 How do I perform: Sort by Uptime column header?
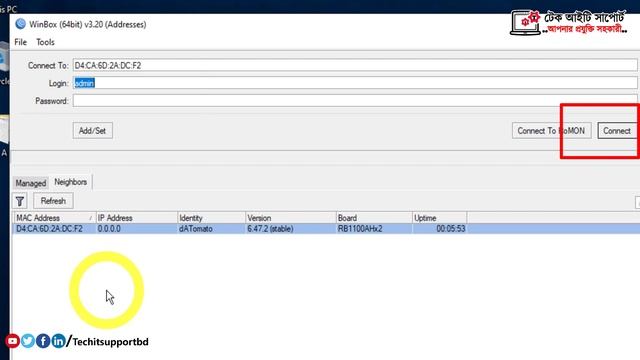coord(439,218)
